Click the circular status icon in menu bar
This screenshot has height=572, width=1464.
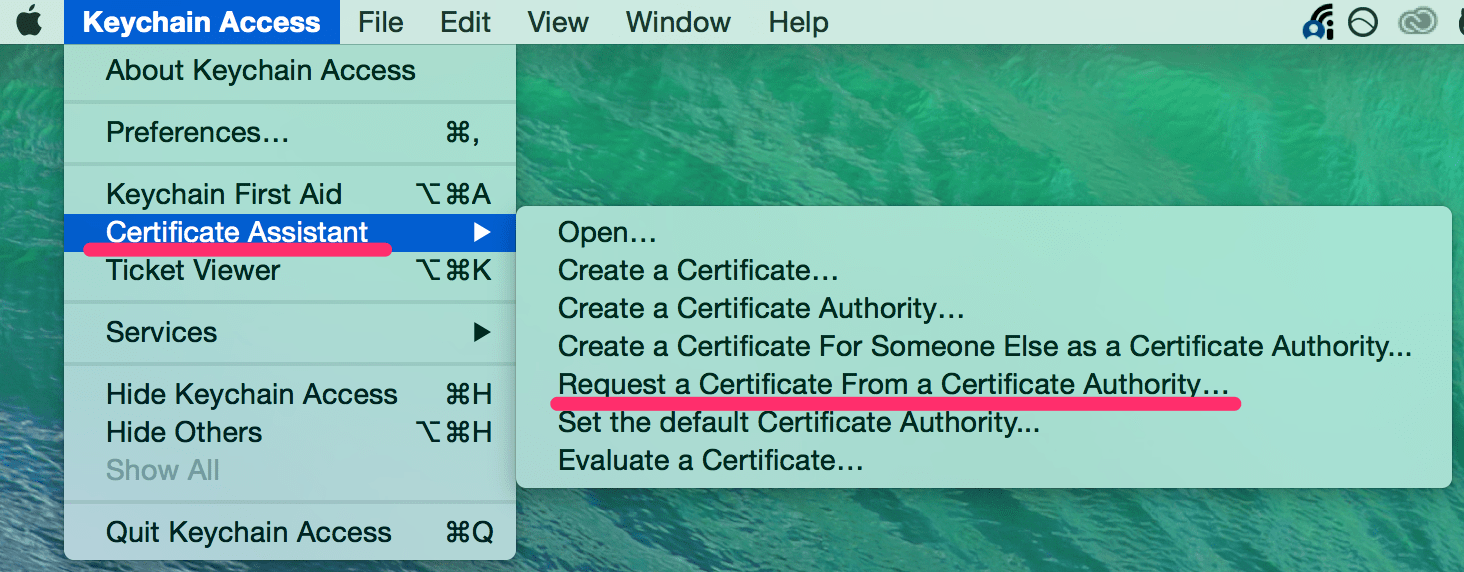point(1363,22)
